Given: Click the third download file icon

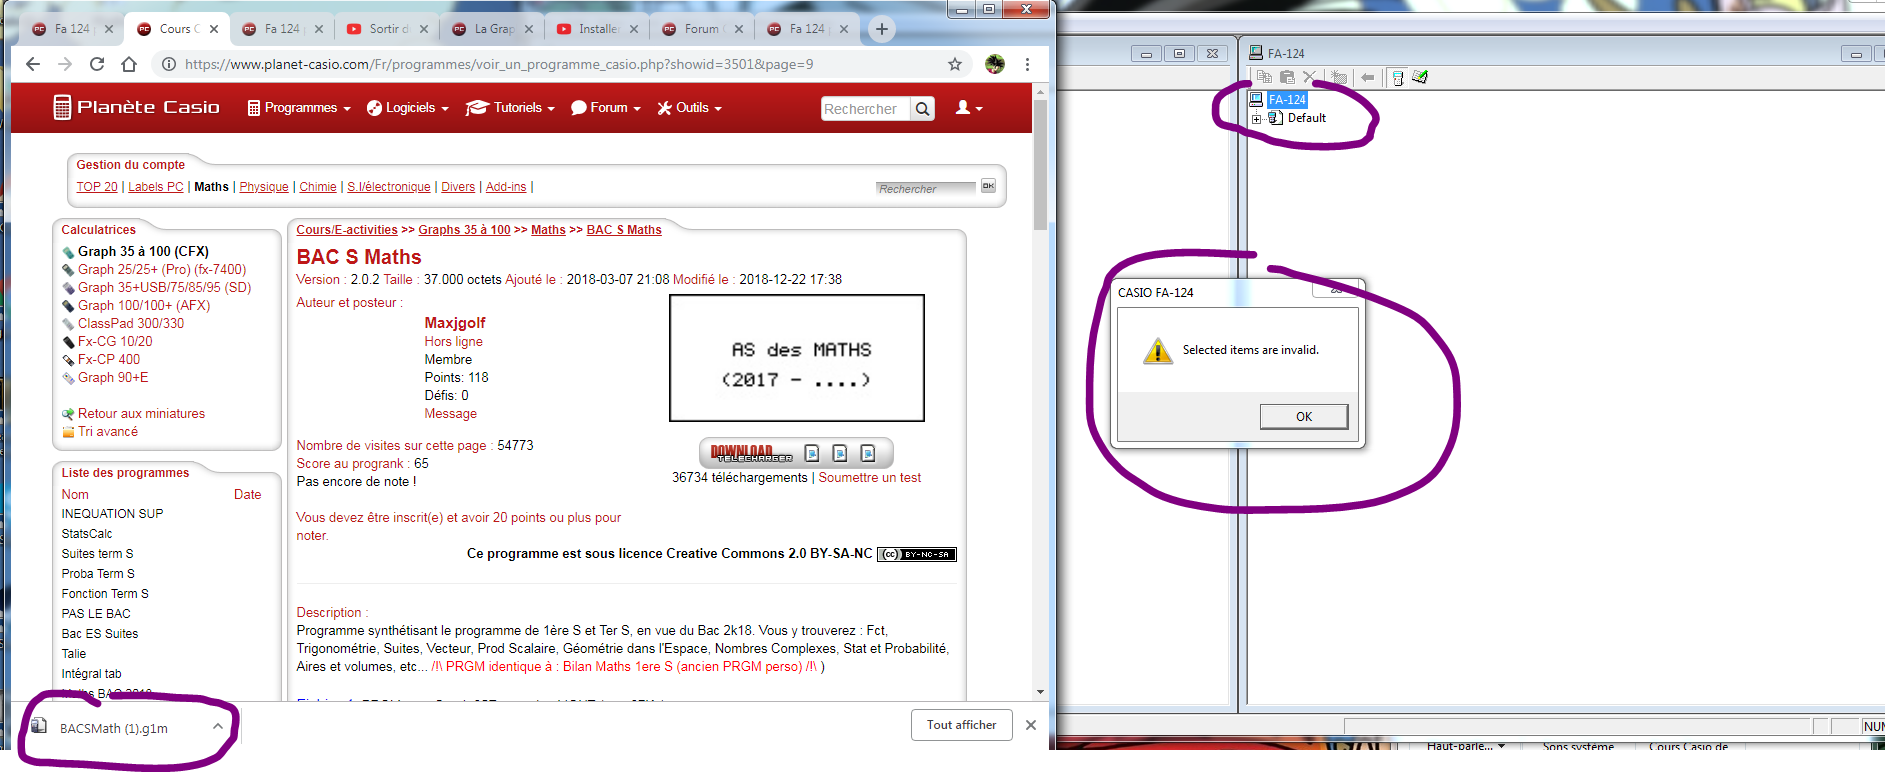Looking at the screenshot, I should [868, 453].
